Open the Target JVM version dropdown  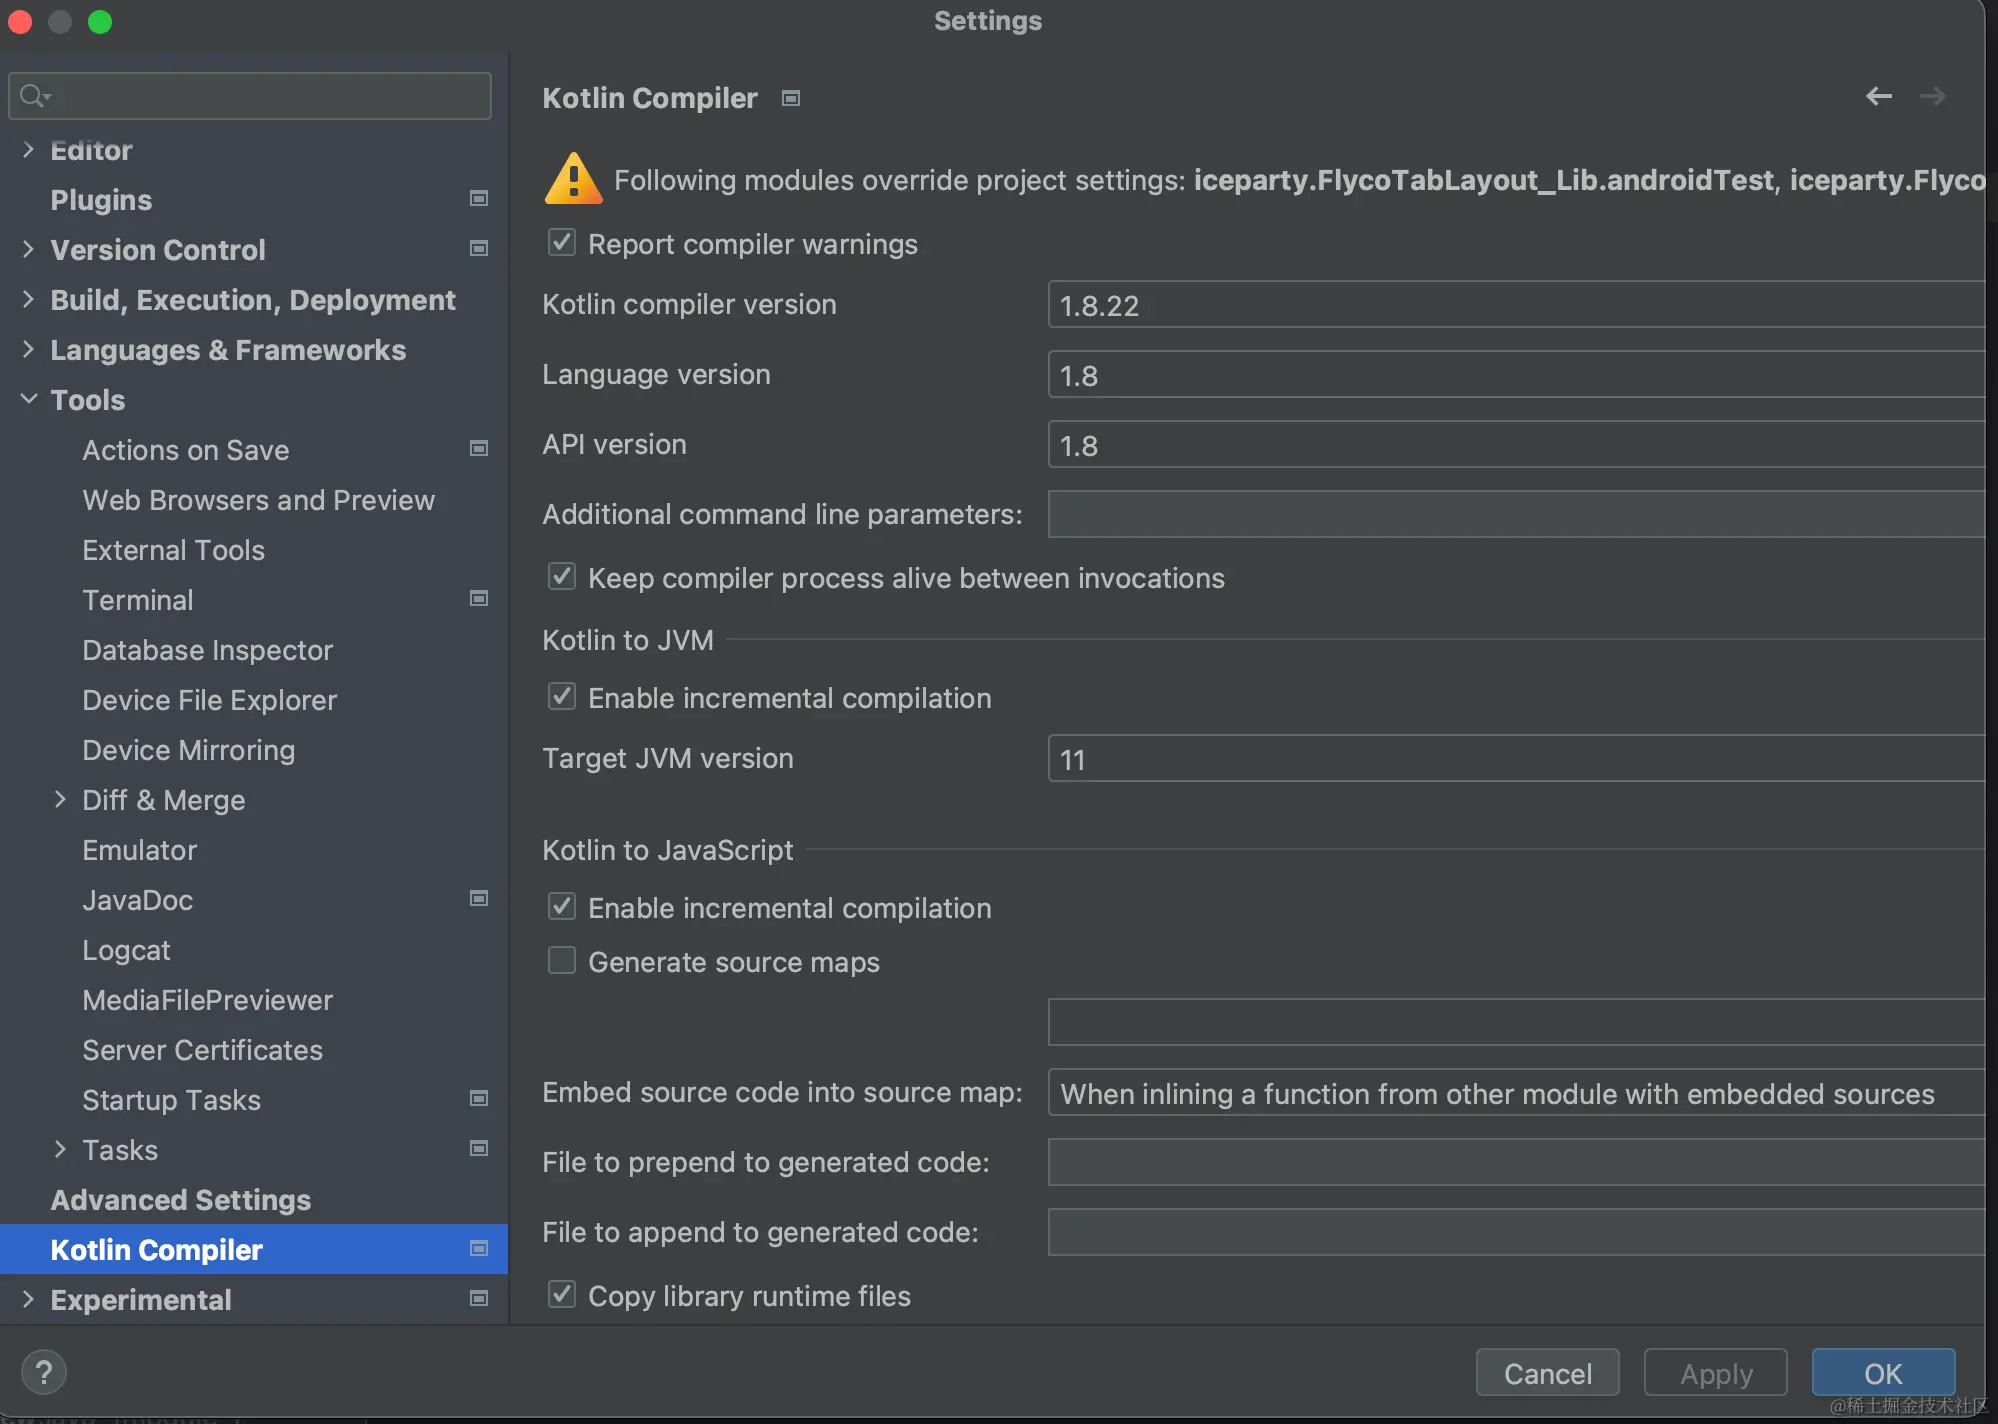click(x=1514, y=759)
